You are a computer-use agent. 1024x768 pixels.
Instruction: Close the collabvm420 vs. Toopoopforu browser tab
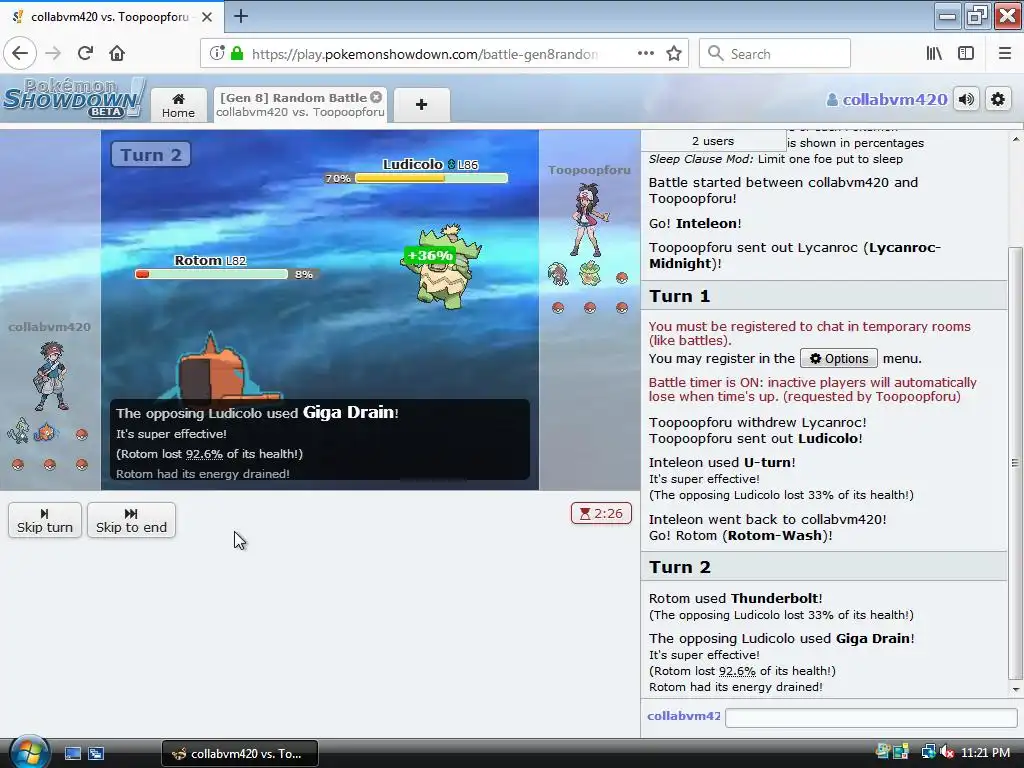point(206,17)
